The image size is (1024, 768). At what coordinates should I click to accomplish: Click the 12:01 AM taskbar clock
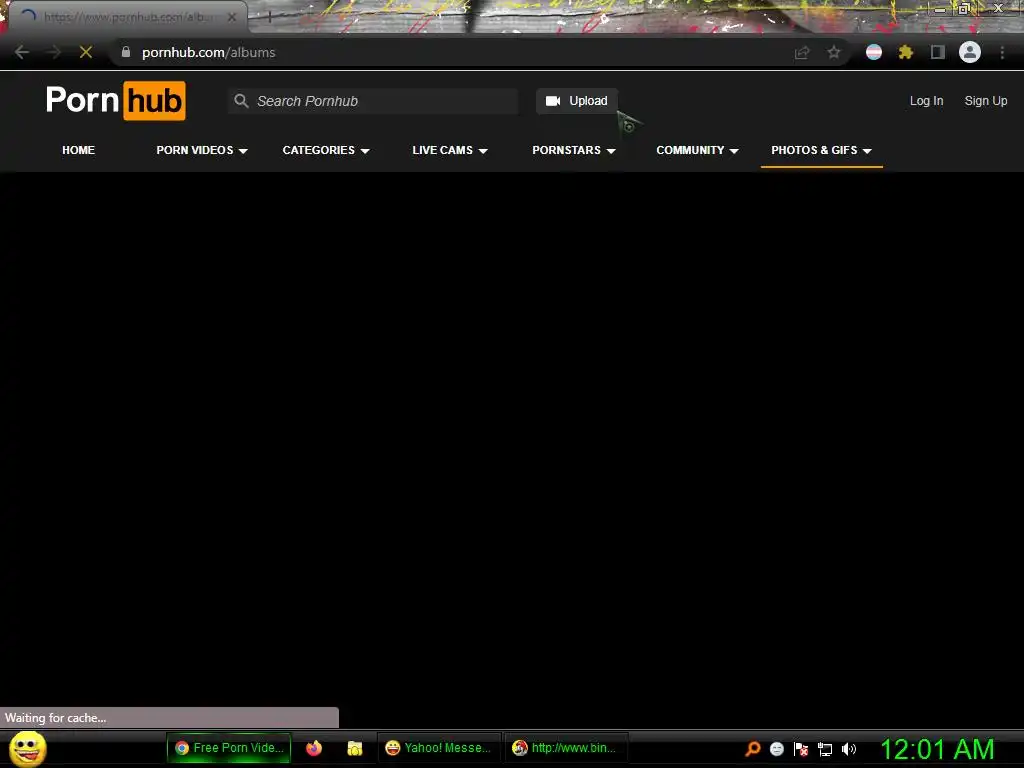937,748
